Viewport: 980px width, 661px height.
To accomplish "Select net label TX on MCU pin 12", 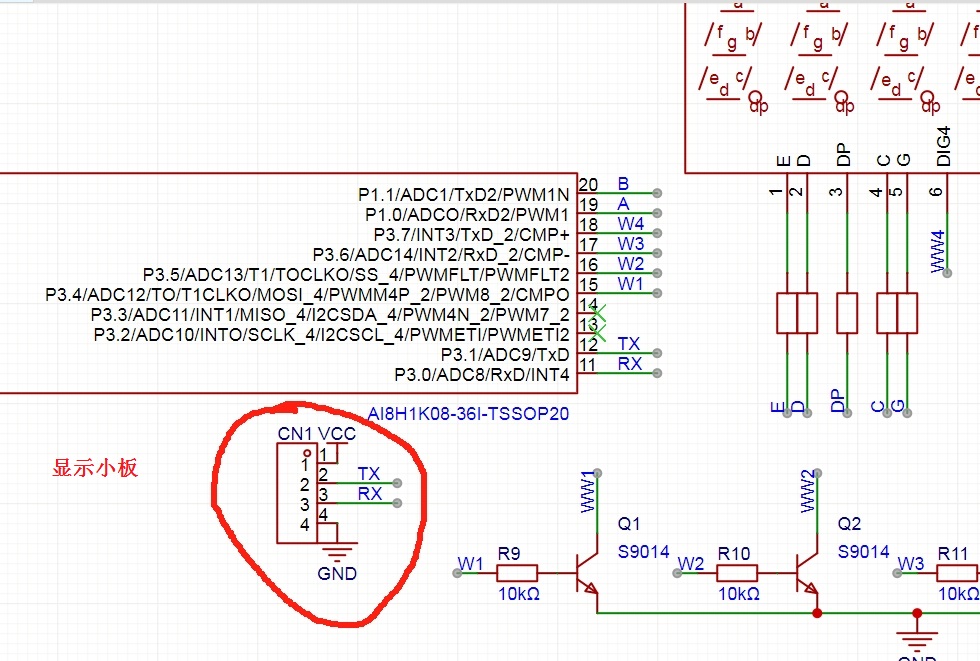I will pos(629,344).
